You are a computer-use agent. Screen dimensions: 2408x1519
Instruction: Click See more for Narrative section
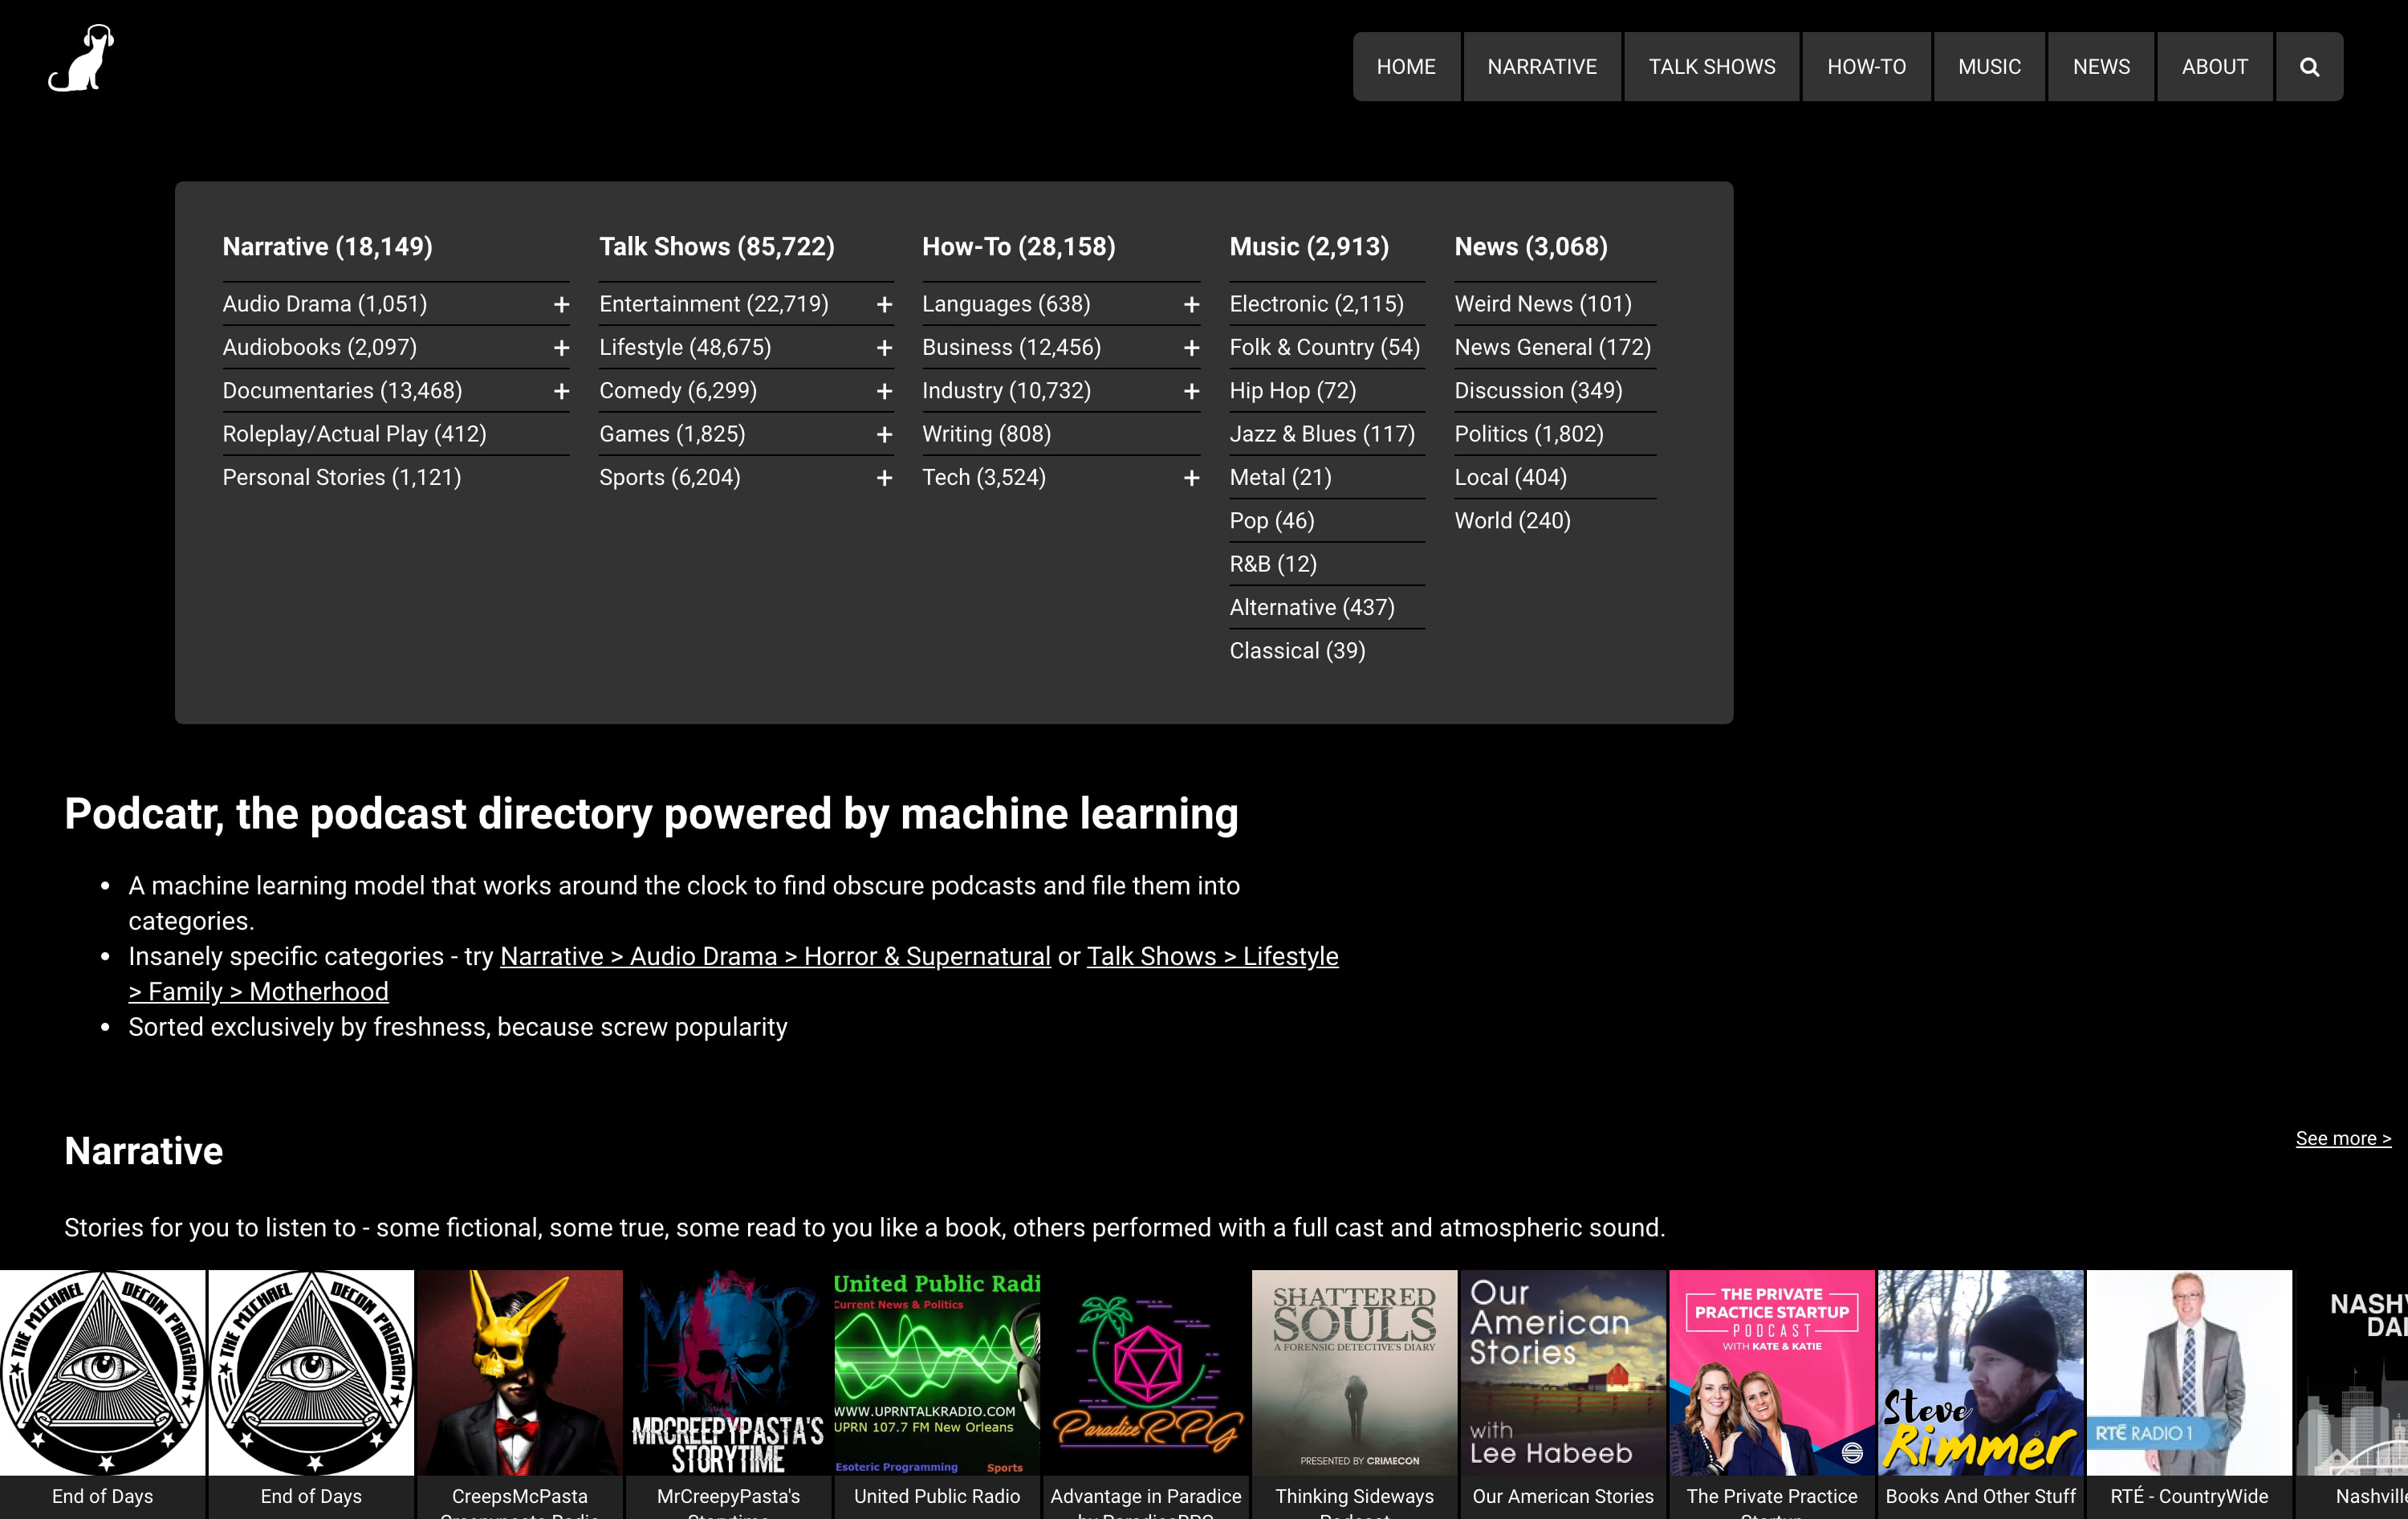tap(2342, 1138)
